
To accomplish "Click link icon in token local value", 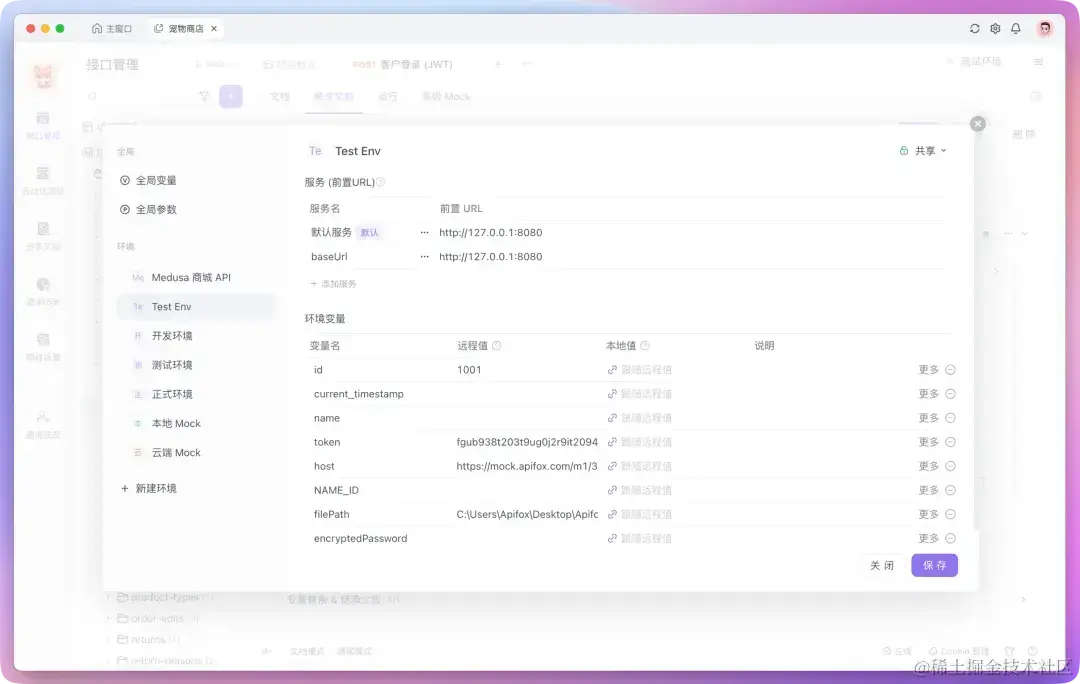I will point(612,442).
